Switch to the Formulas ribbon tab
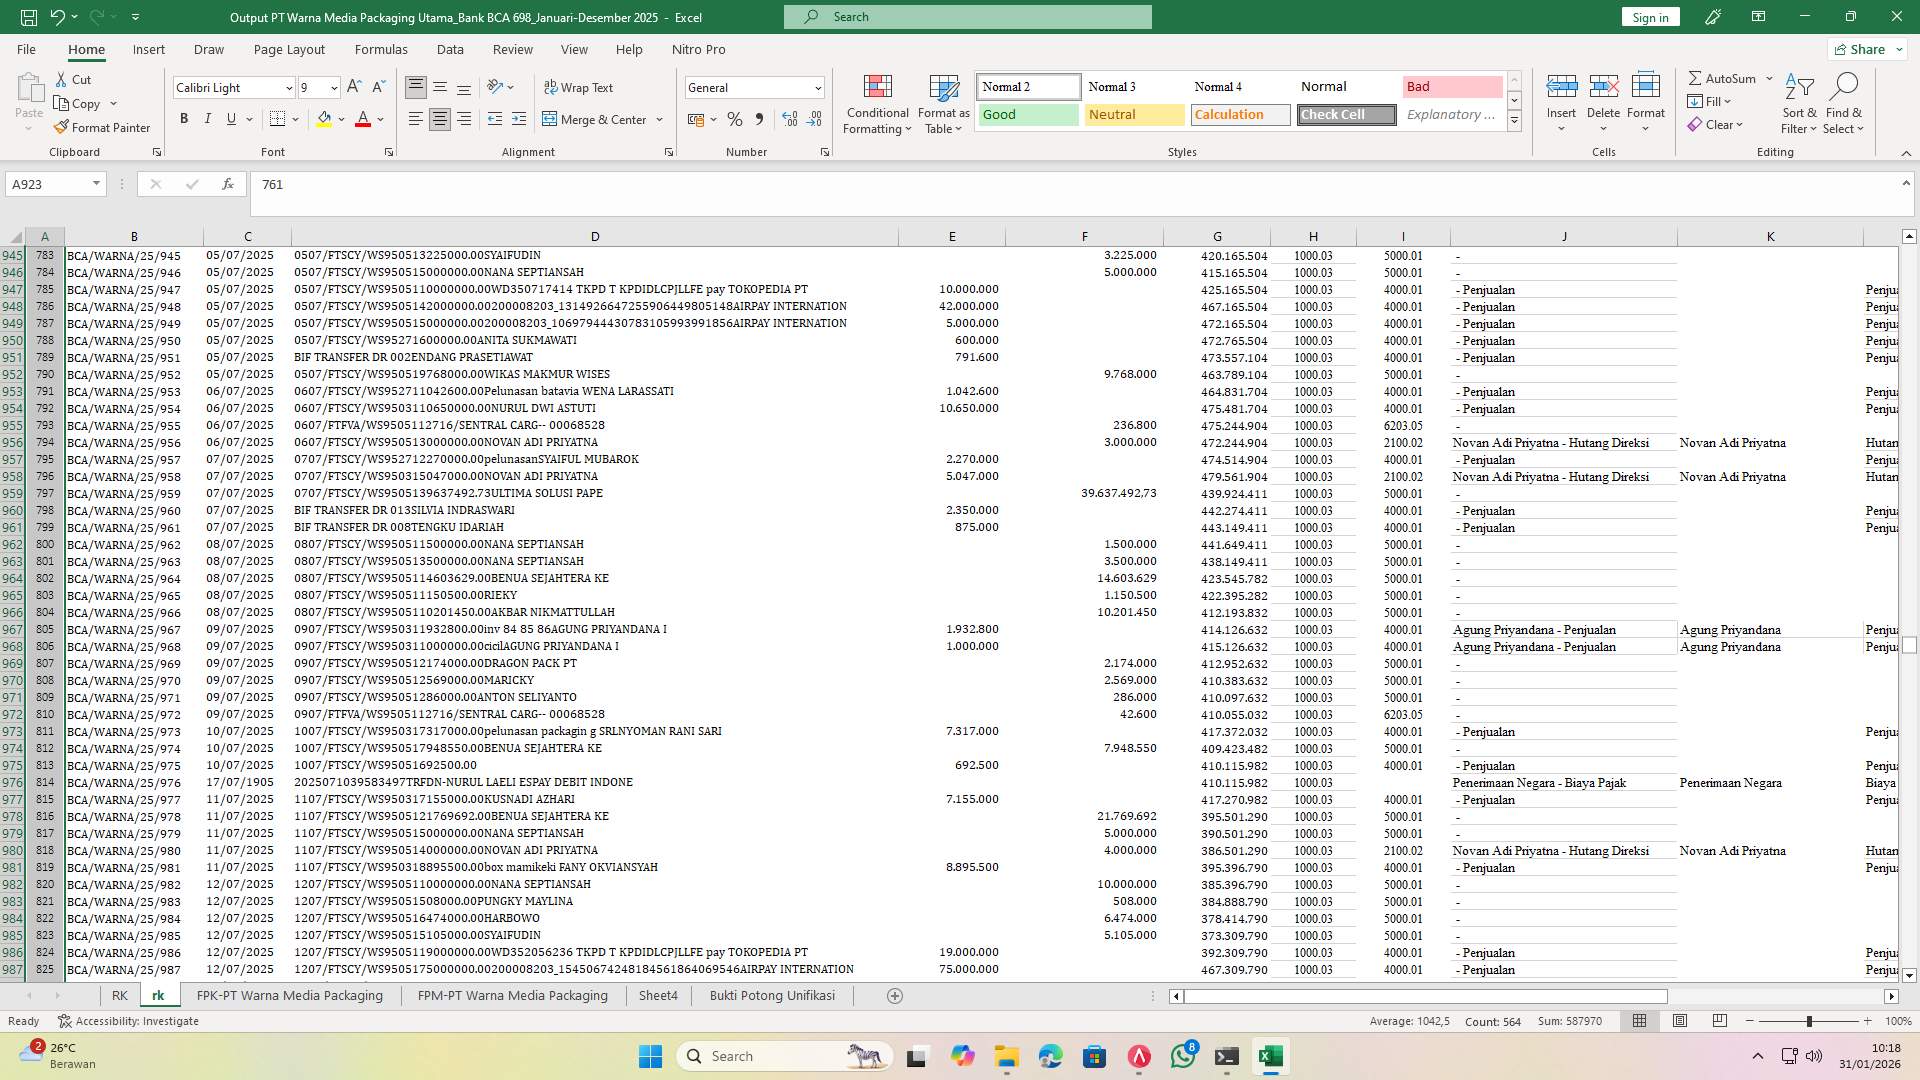The height and width of the screenshot is (1080, 1920). click(x=381, y=49)
